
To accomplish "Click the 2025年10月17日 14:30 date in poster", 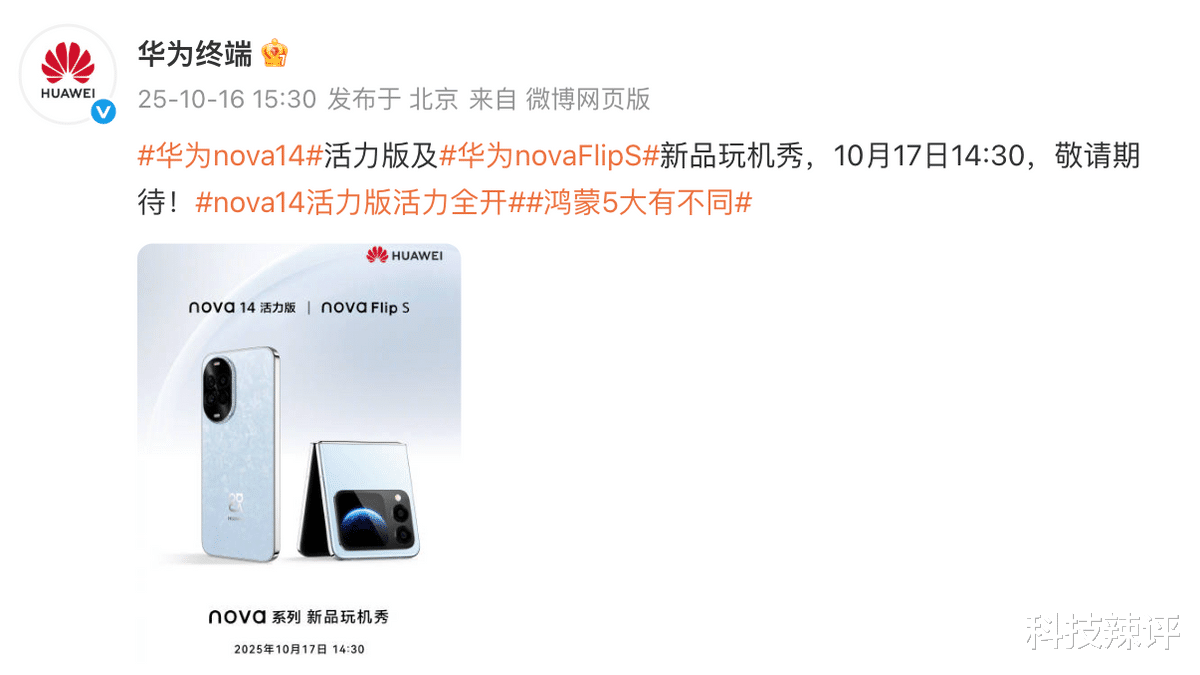I will 299,649.
